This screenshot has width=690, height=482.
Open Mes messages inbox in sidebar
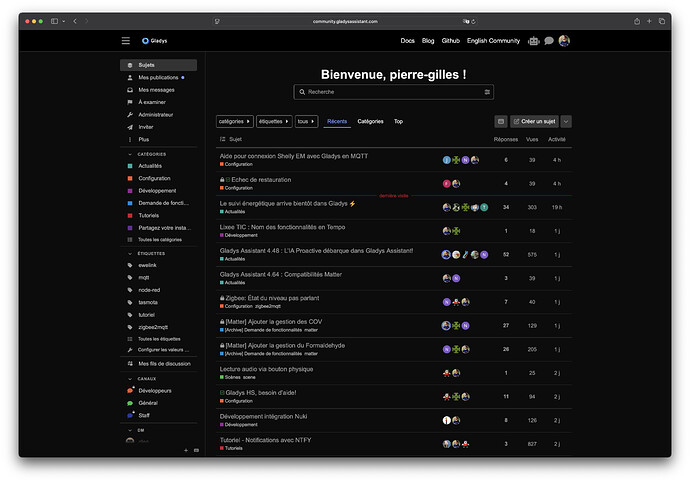coord(155,90)
